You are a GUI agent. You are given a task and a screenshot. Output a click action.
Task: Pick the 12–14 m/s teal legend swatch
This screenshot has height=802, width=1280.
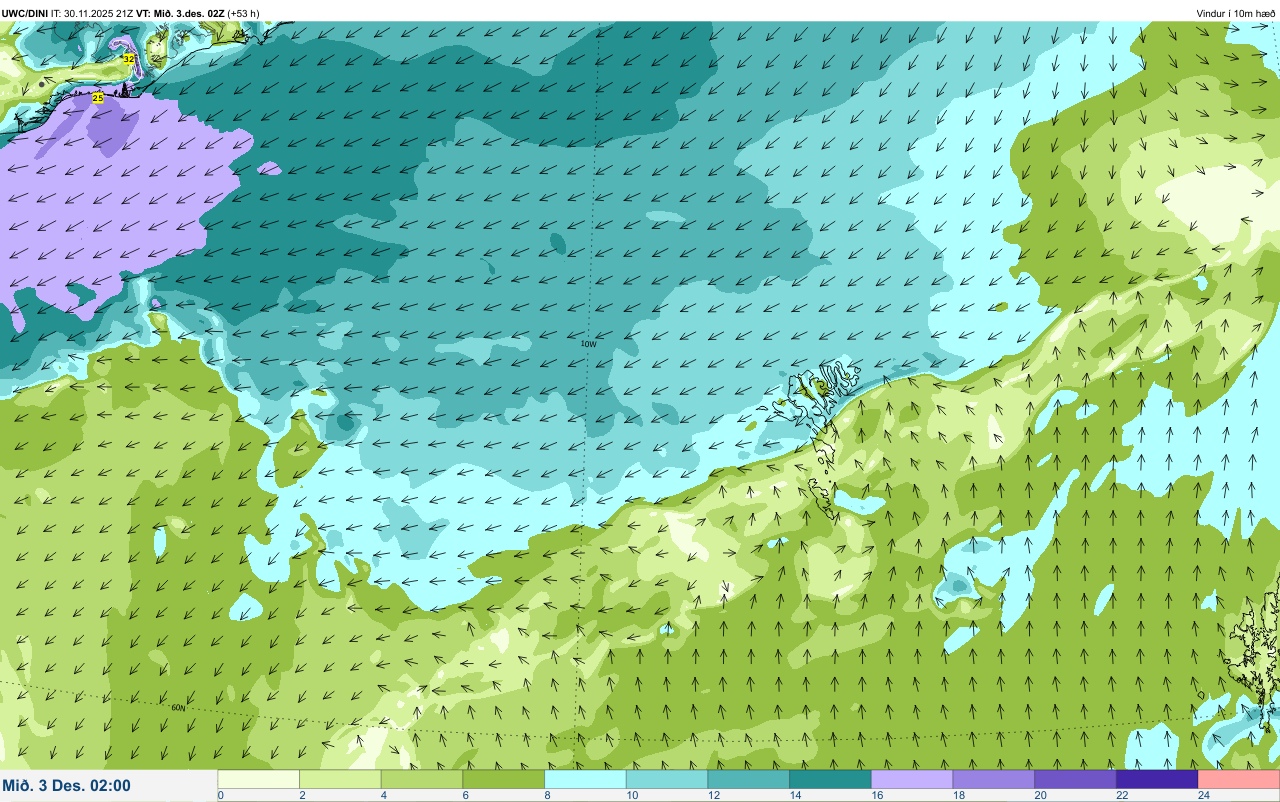pos(749,779)
